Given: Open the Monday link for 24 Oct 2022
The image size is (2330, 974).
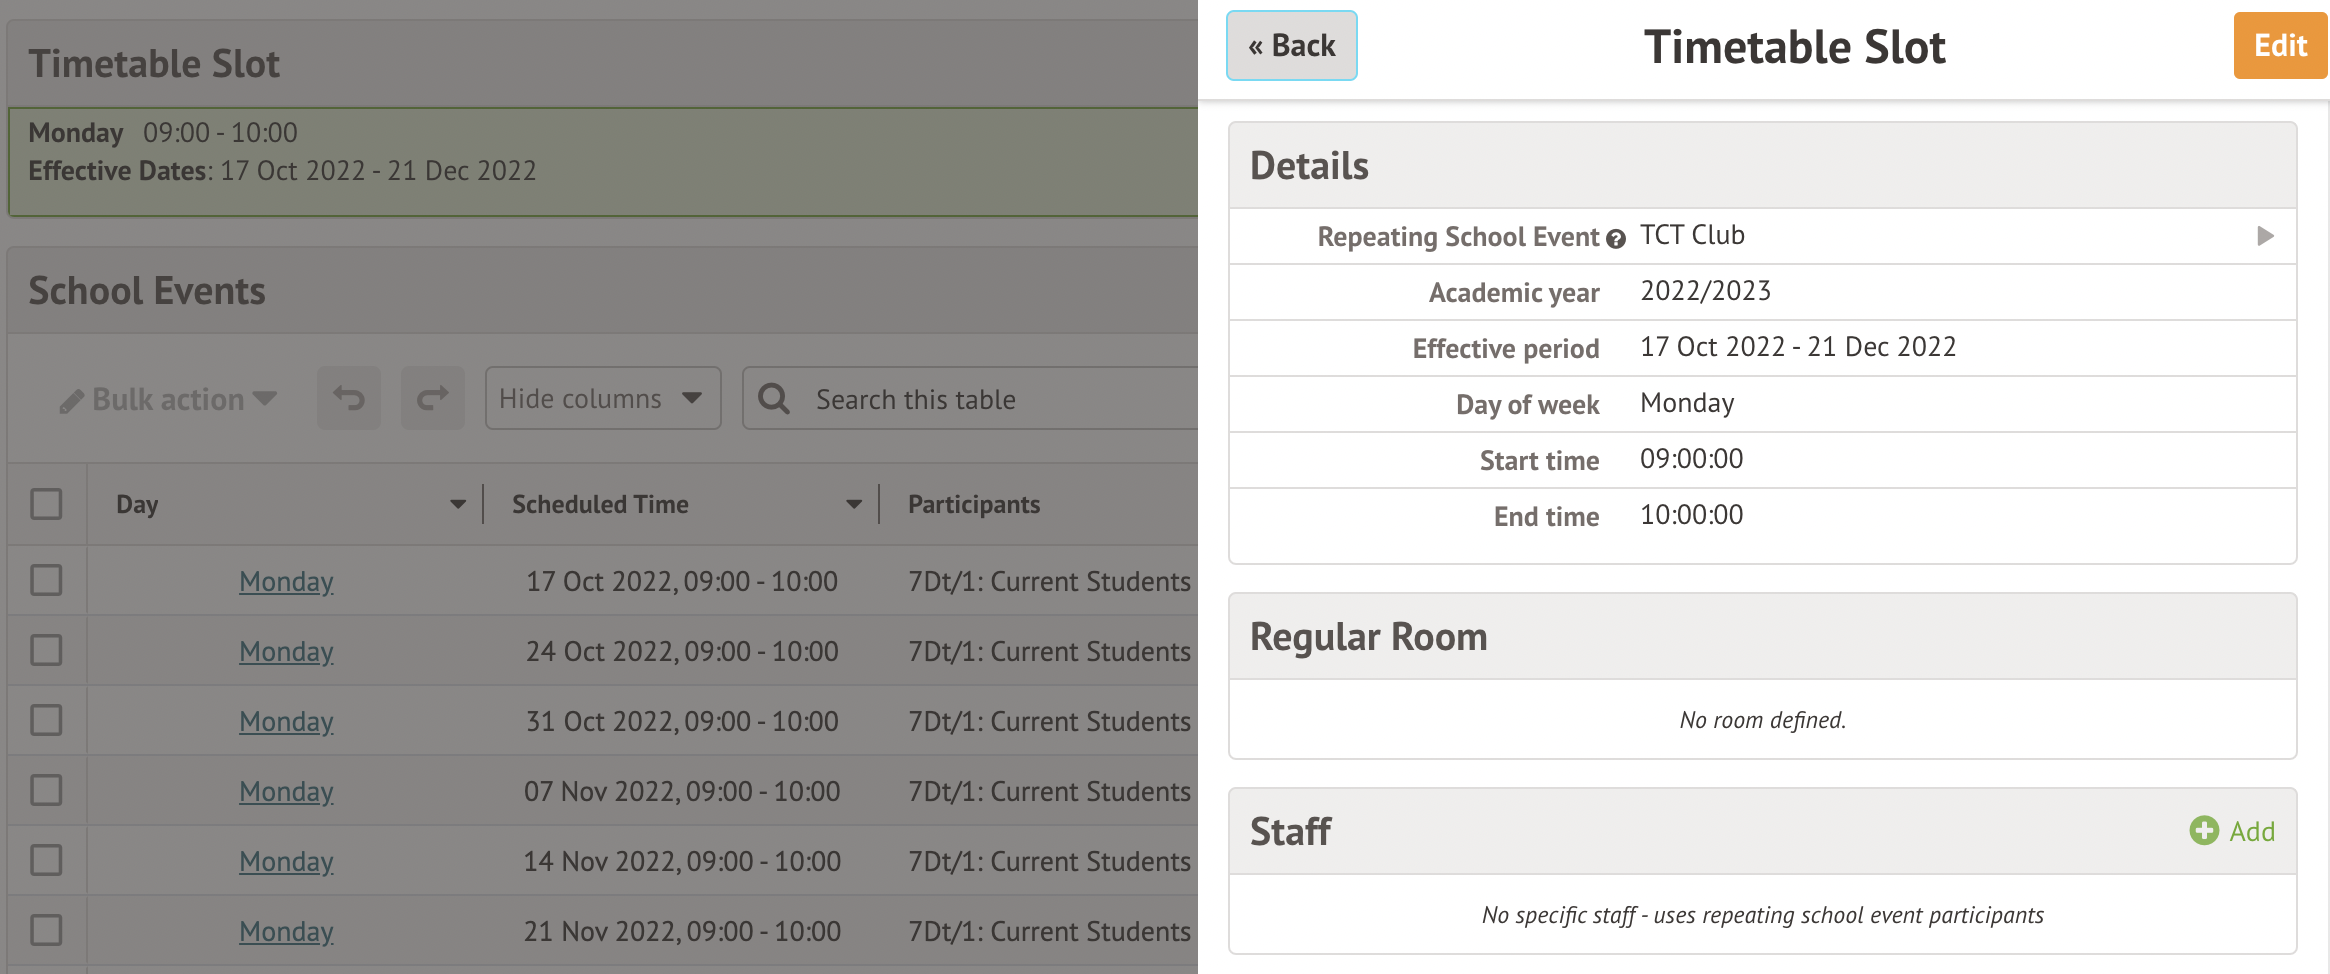Looking at the screenshot, I should pos(286,651).
